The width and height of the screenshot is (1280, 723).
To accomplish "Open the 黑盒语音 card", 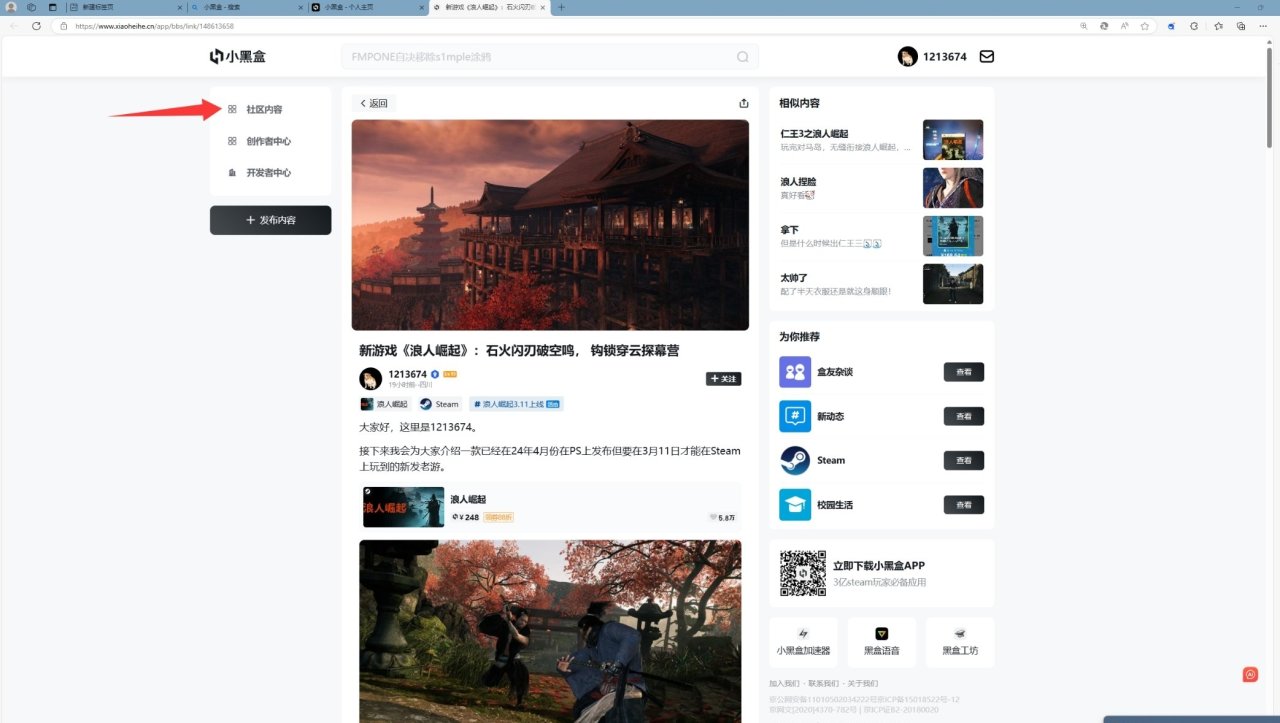I will (881, 642).
